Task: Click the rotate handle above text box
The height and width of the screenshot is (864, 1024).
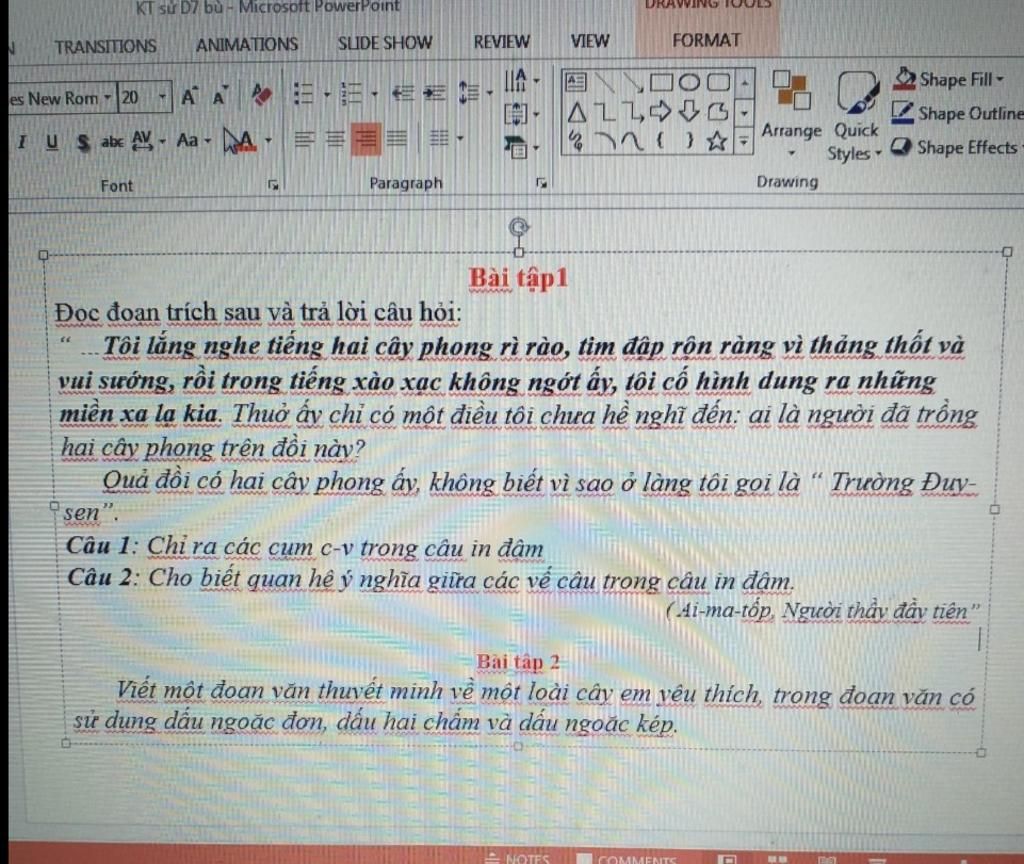Action: (519, 227)
